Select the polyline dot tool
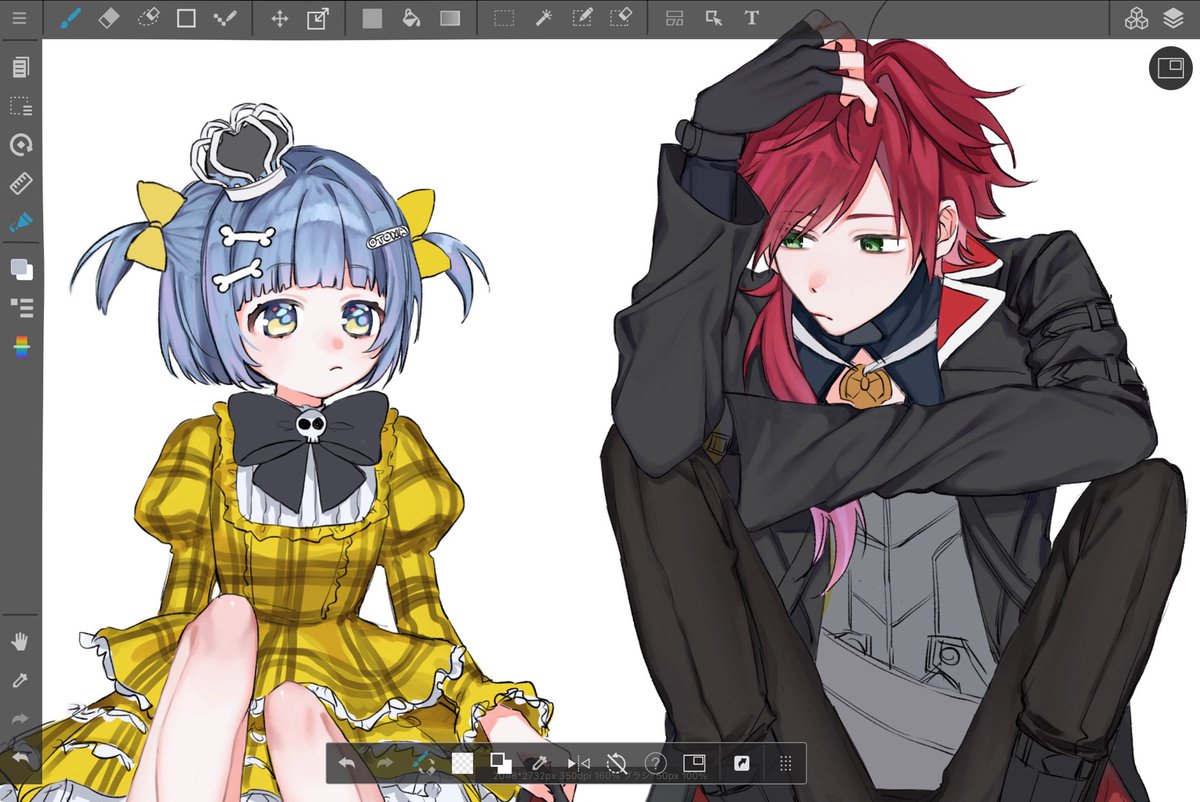1200x802 pixels. (225, 18)
